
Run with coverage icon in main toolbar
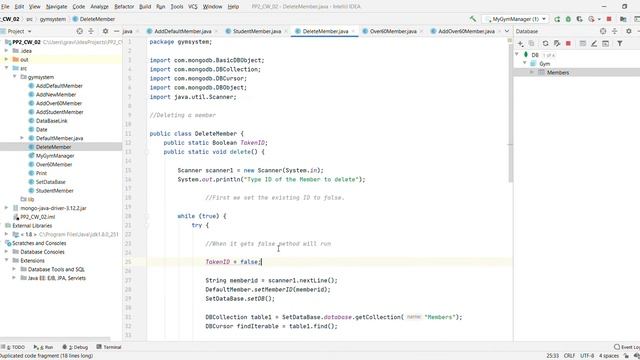(580, 19)
